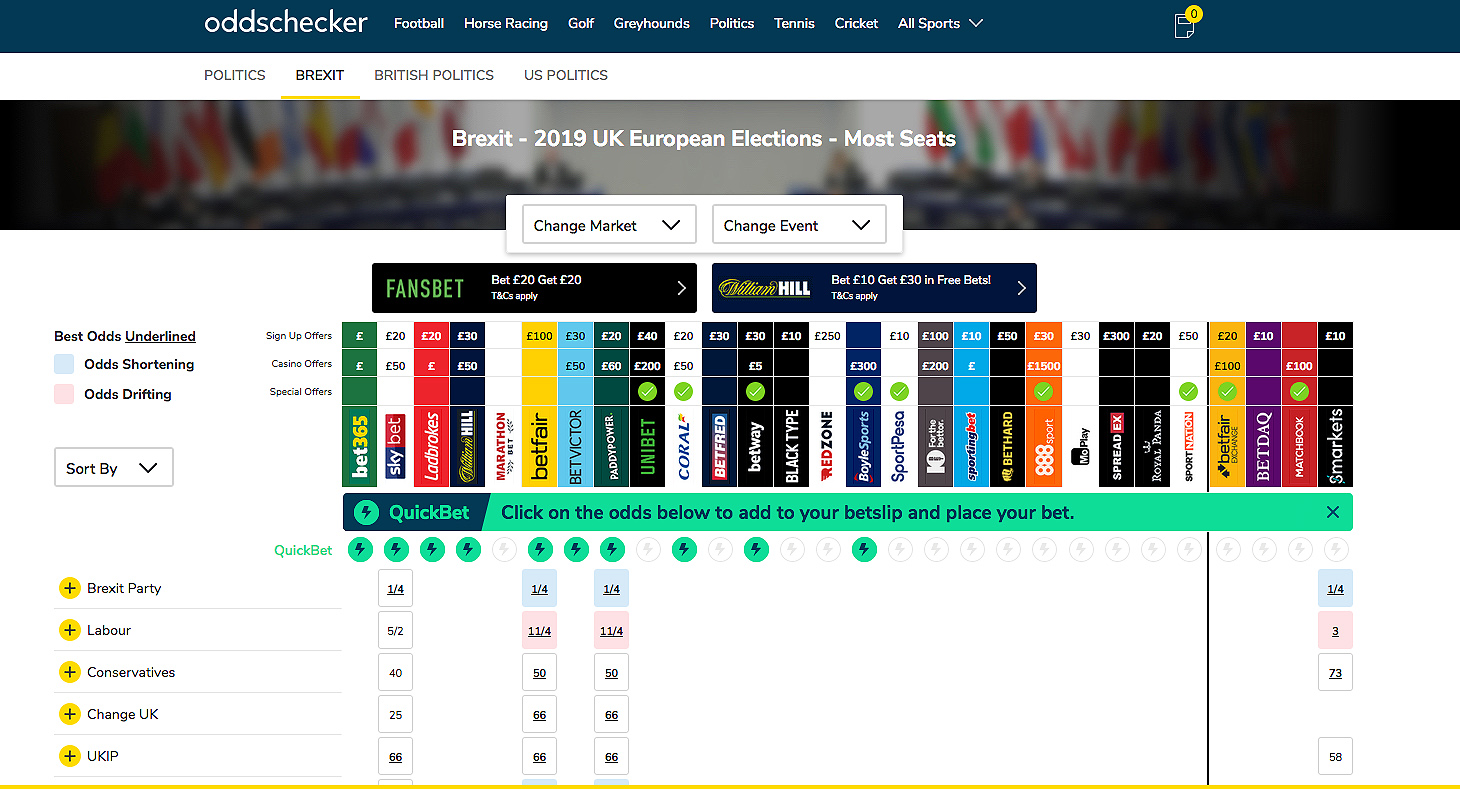Switch to the BRITISH POLITICS tab
The height and width of the screenshot is (789, 1460).
coord(434,75)
